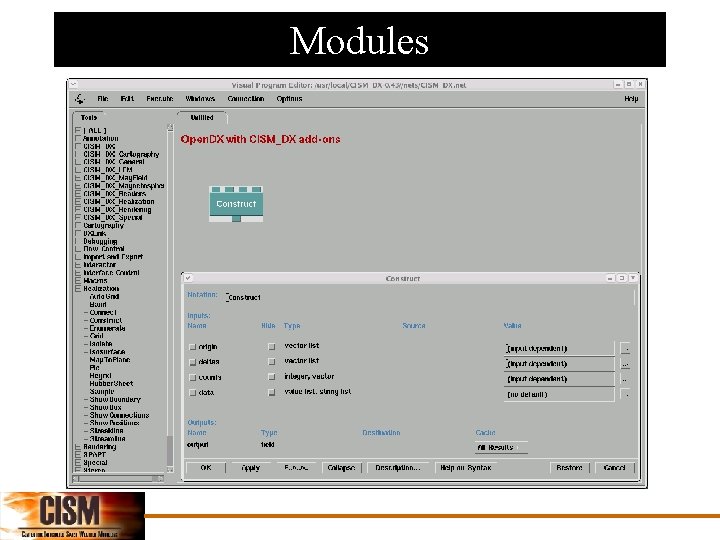
Task: Select Enumerate in the tools list
Action: [107, 328]
